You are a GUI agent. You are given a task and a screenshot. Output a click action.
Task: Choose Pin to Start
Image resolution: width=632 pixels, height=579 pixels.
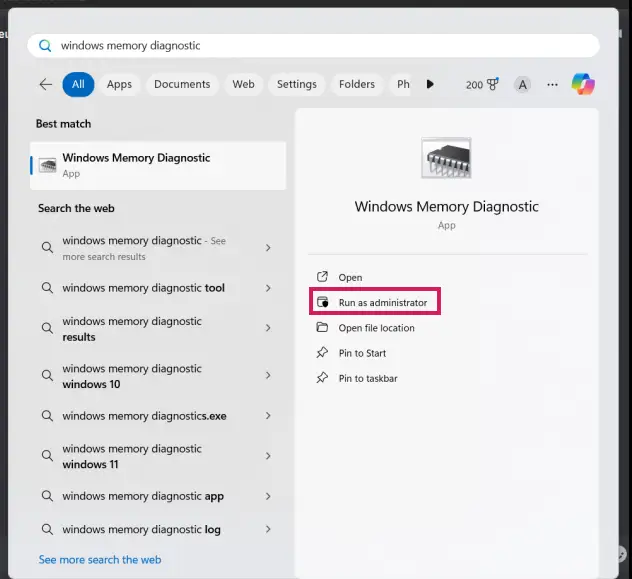pyautogui.click(x=362, y=353)
